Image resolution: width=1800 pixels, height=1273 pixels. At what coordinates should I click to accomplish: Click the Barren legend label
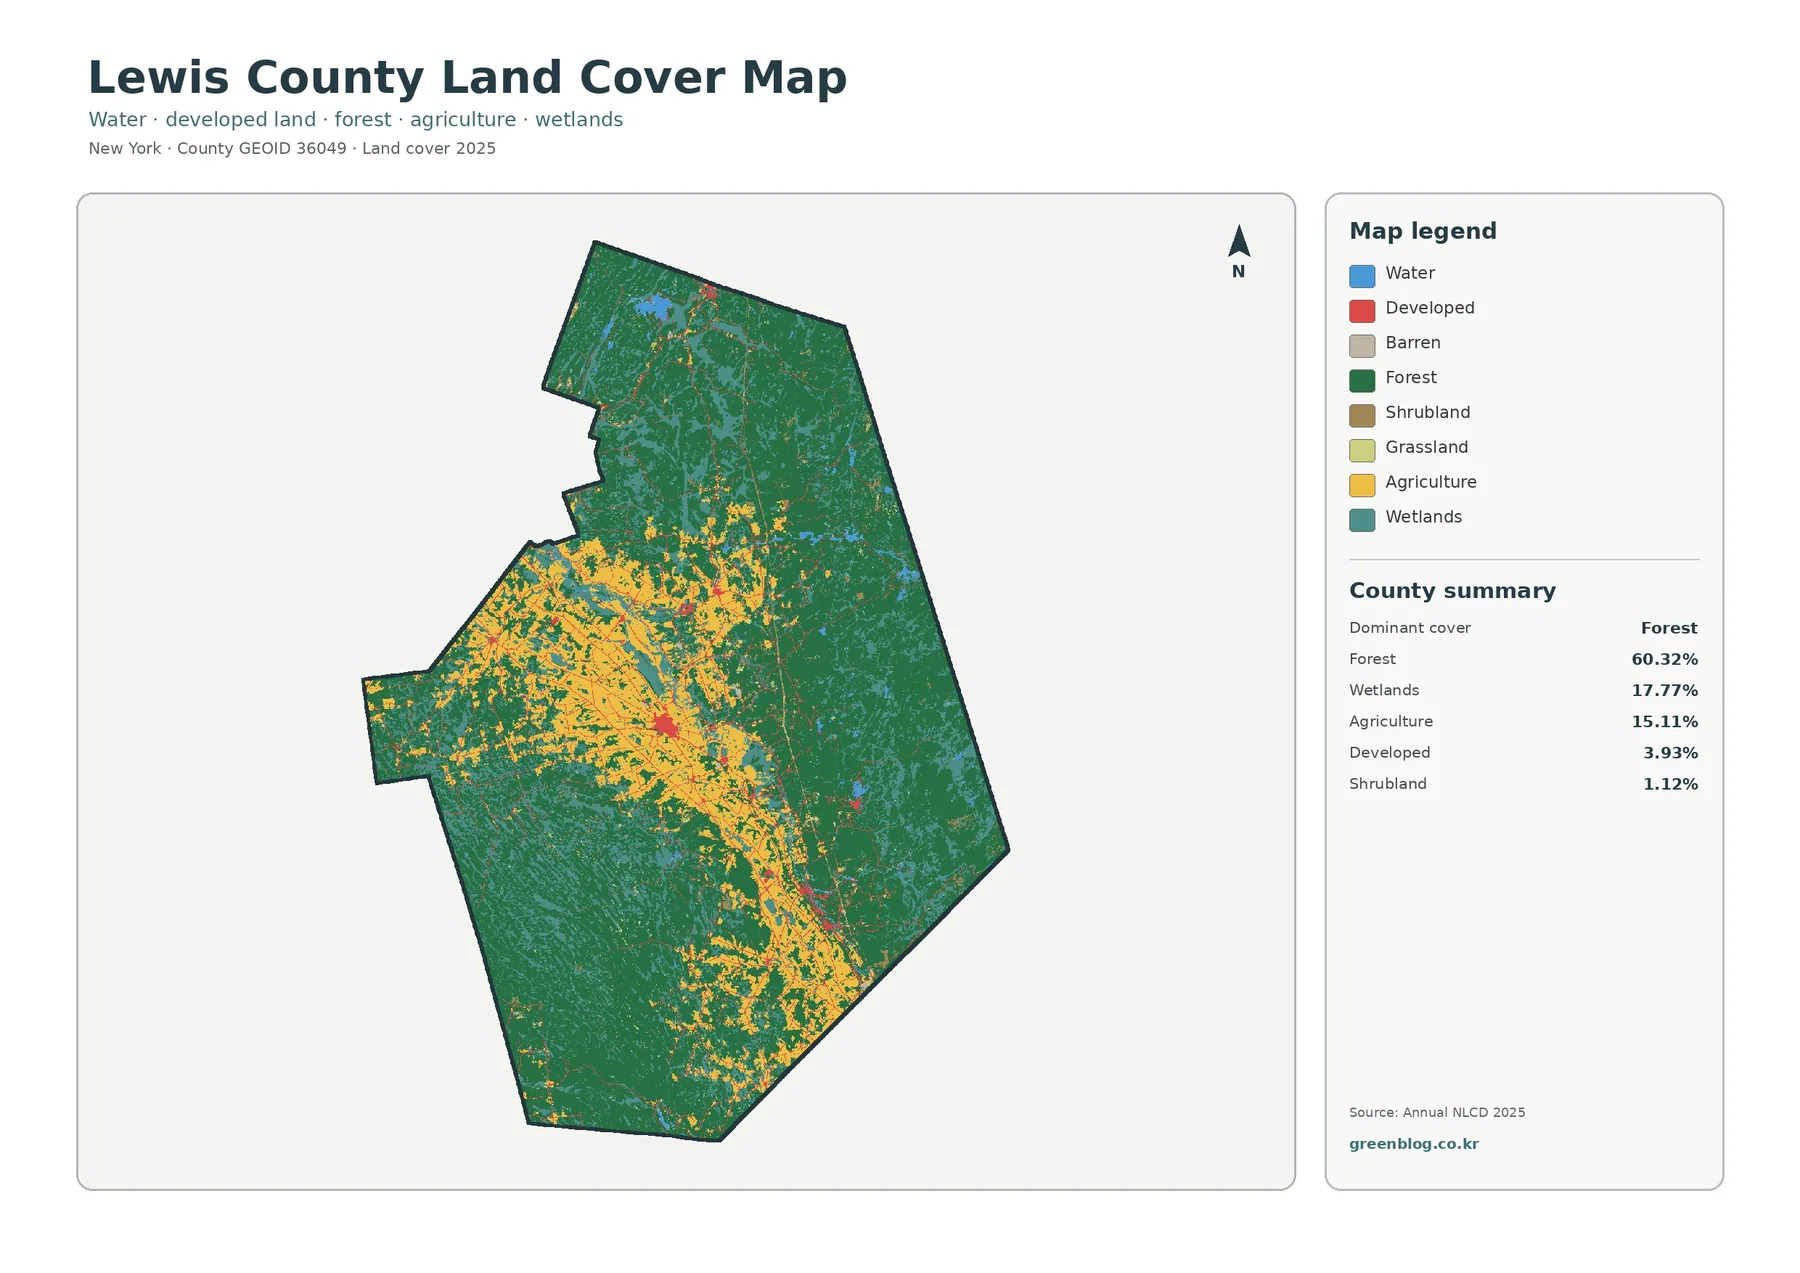[1413, 343]
